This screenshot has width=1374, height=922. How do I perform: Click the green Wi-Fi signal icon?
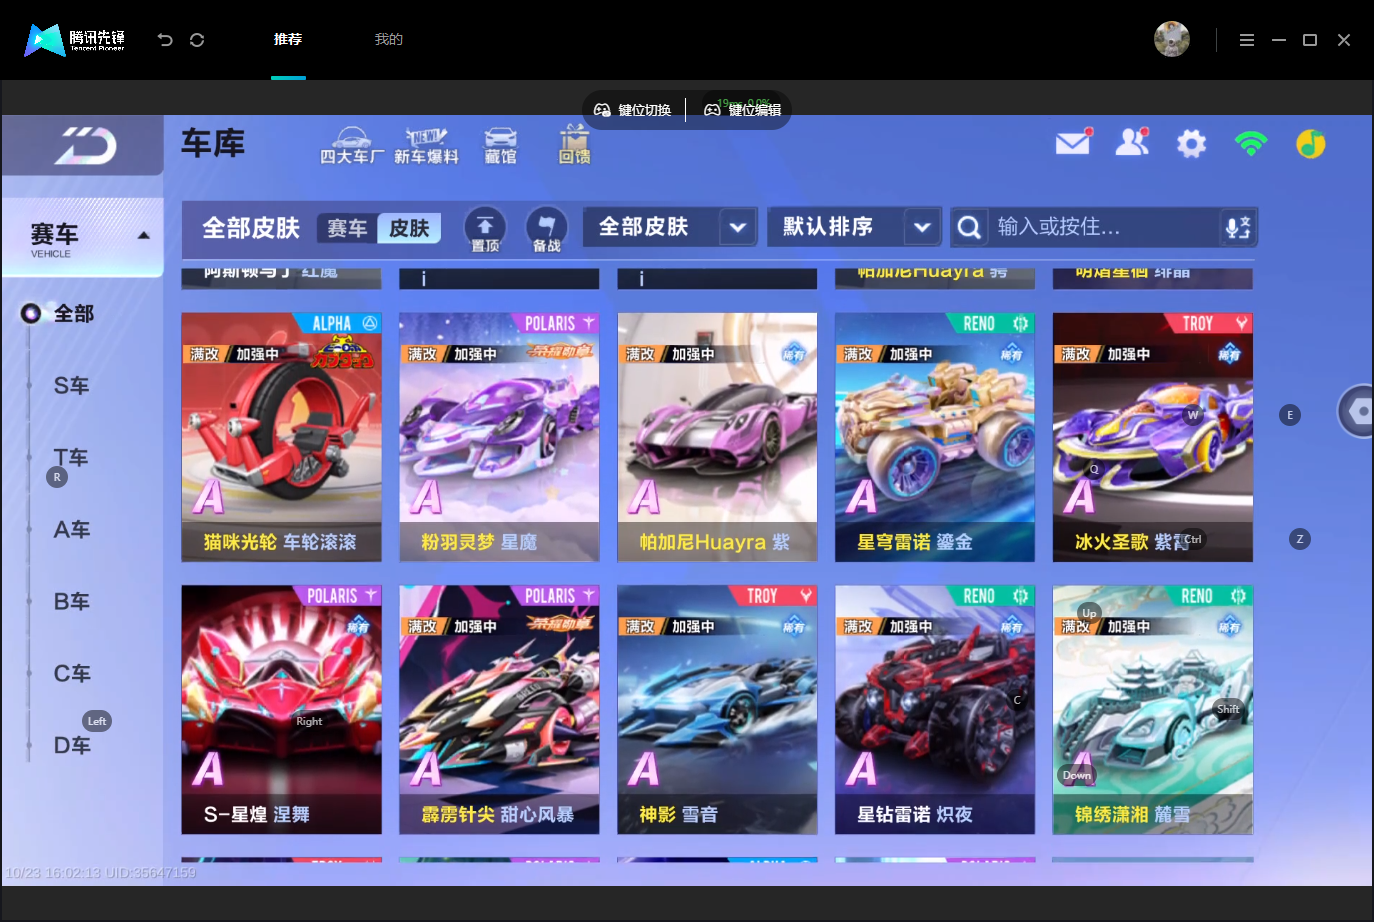(x=1251, y=144)
